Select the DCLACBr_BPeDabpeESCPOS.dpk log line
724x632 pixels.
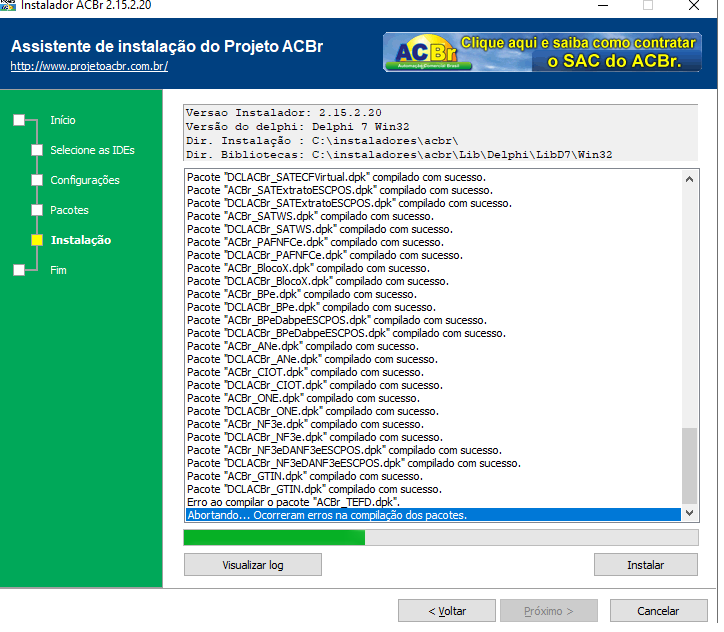[x=433, y=333]
